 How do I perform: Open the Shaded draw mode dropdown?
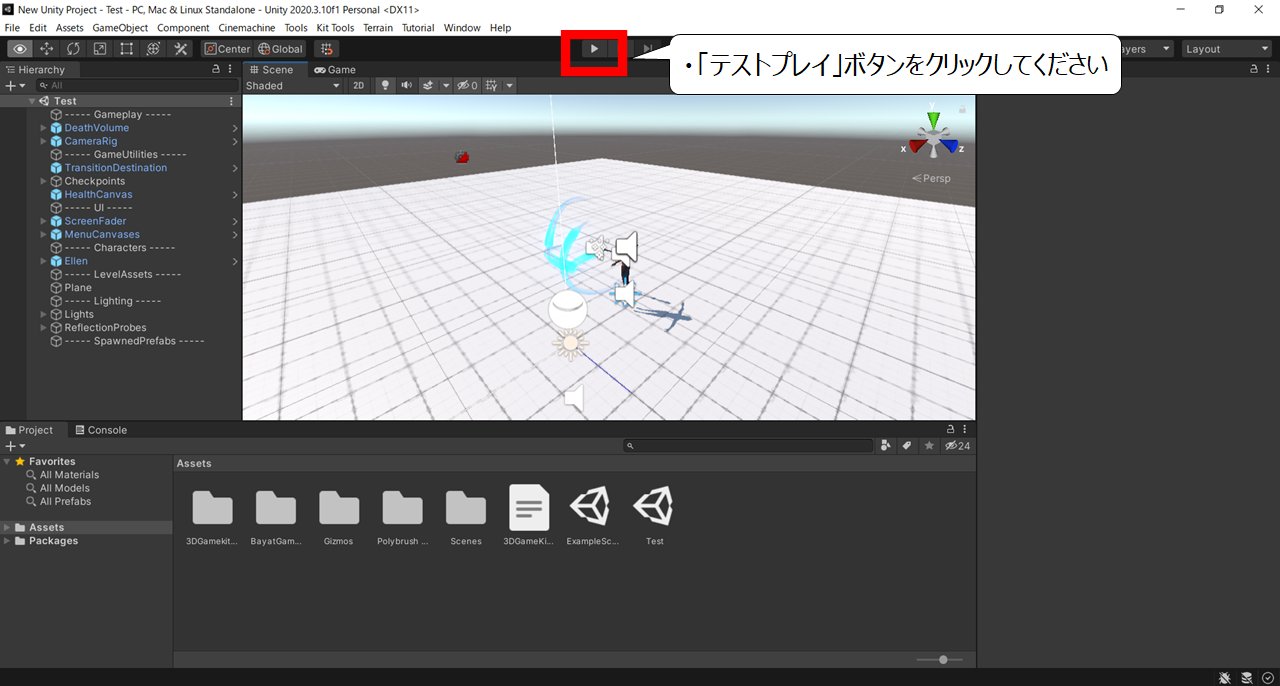(293, 86)
